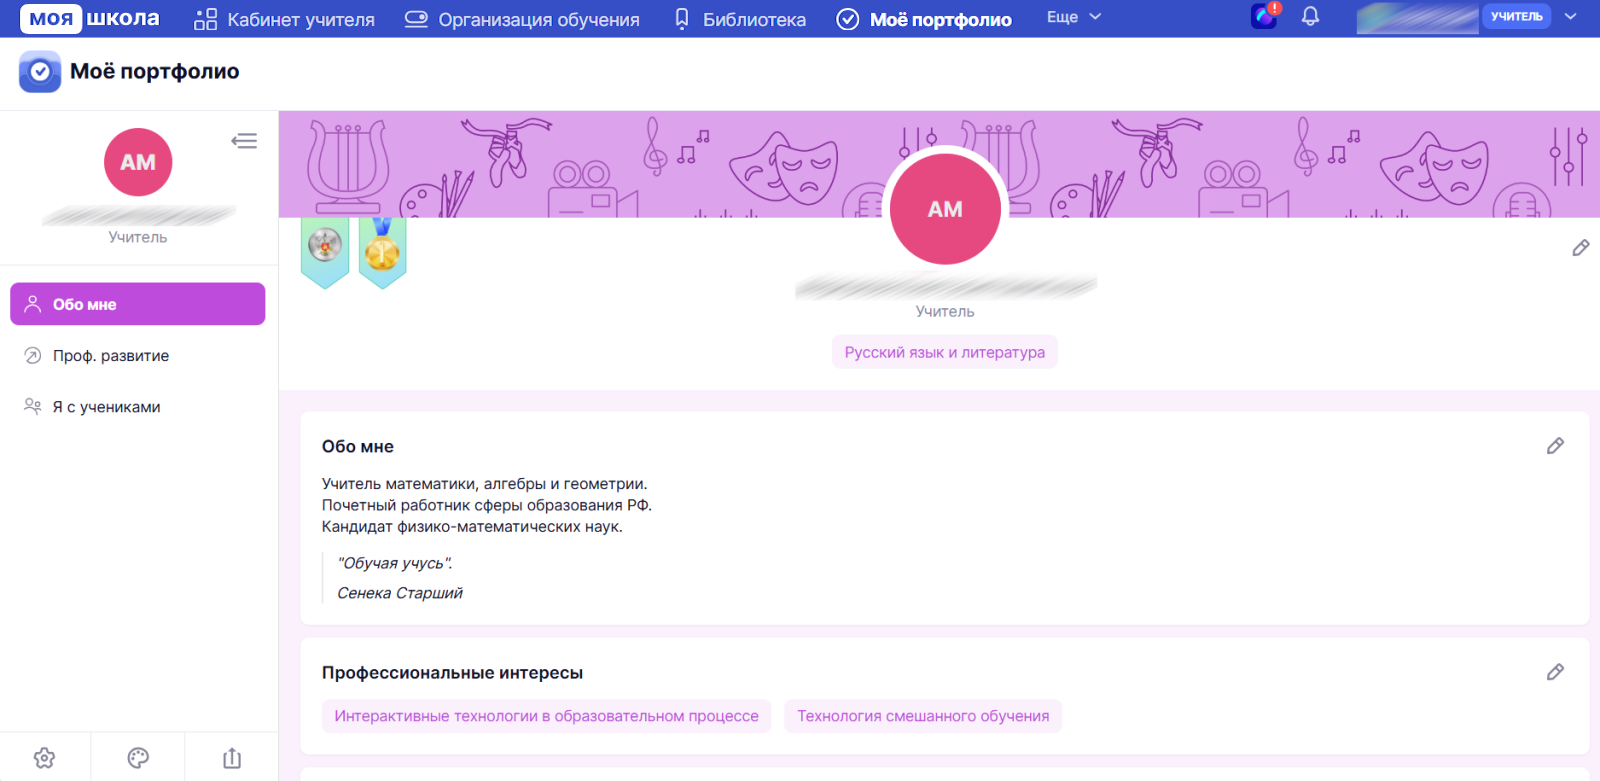1600x781 pixels.
Task: Open the theme palette icon
Action: pos(138,758)
